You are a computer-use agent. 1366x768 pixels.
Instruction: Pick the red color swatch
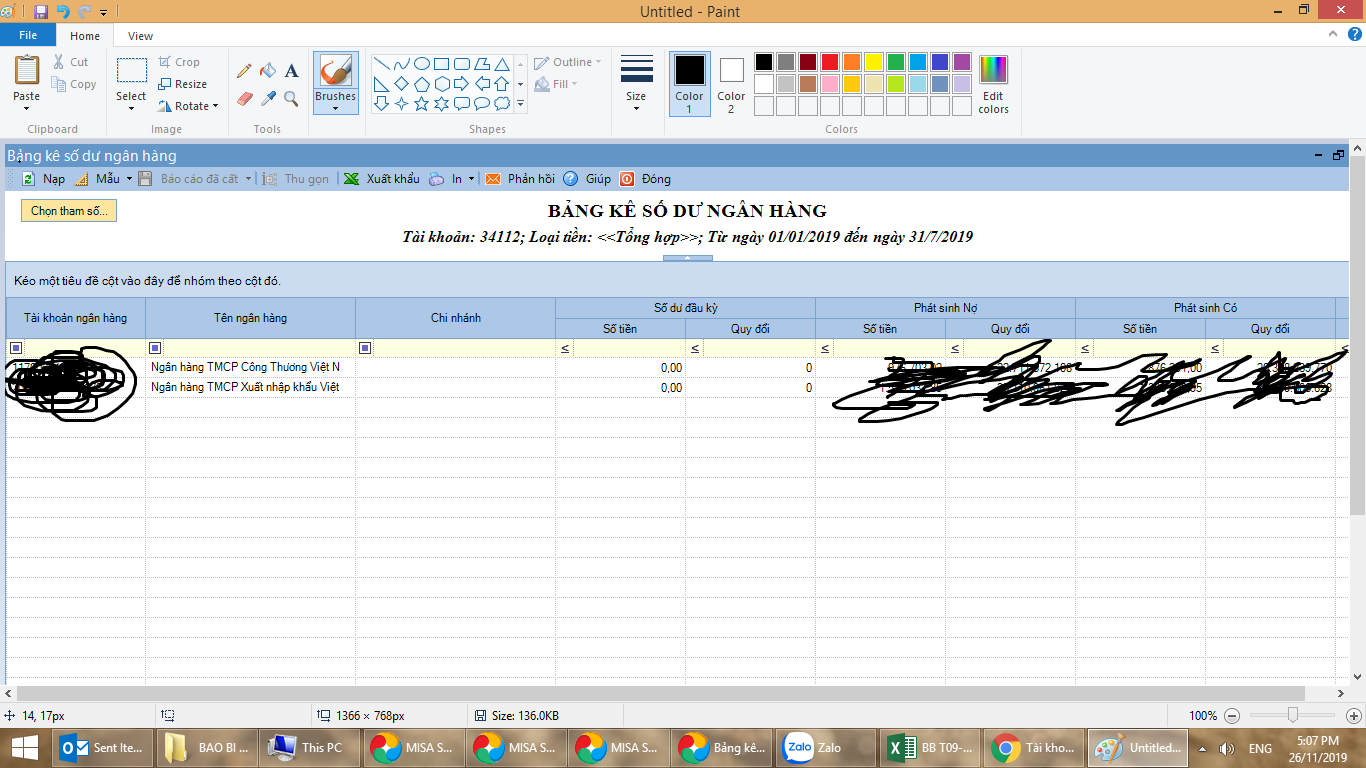829,62
